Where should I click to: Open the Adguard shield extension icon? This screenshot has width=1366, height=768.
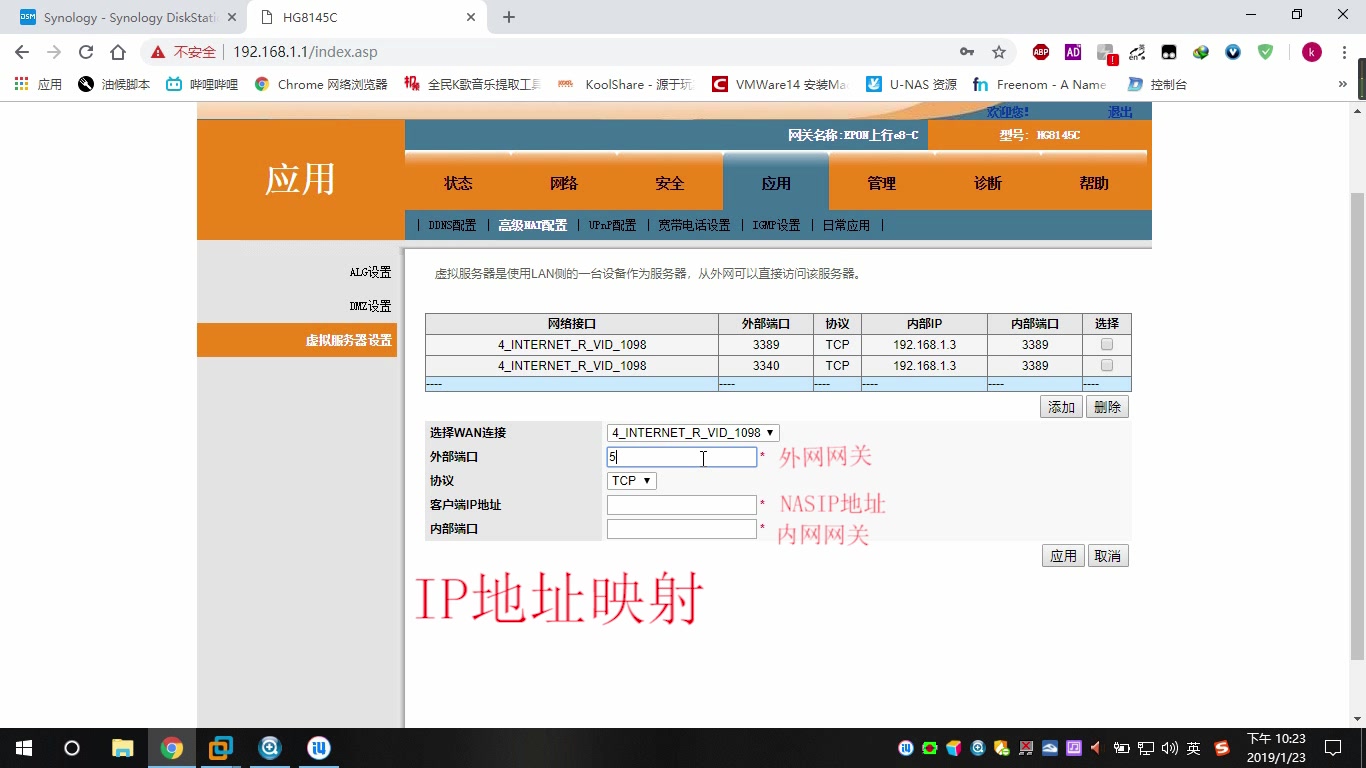point(1263,51)
